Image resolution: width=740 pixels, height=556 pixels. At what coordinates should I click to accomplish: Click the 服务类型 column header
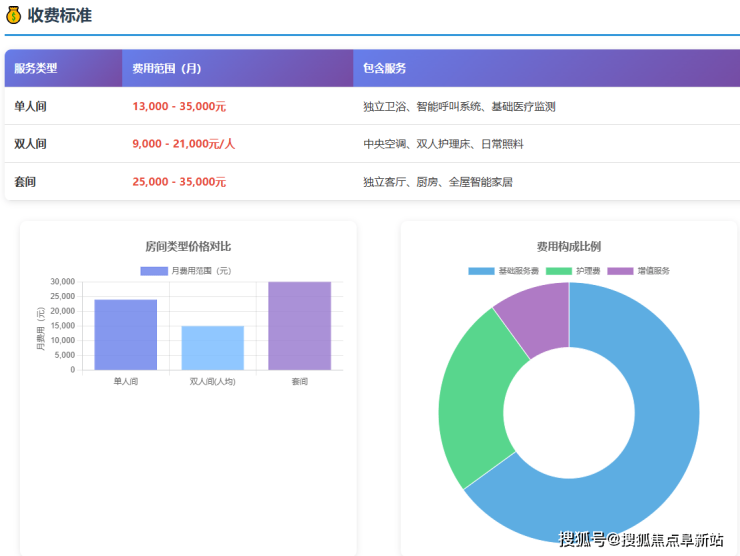36,68
